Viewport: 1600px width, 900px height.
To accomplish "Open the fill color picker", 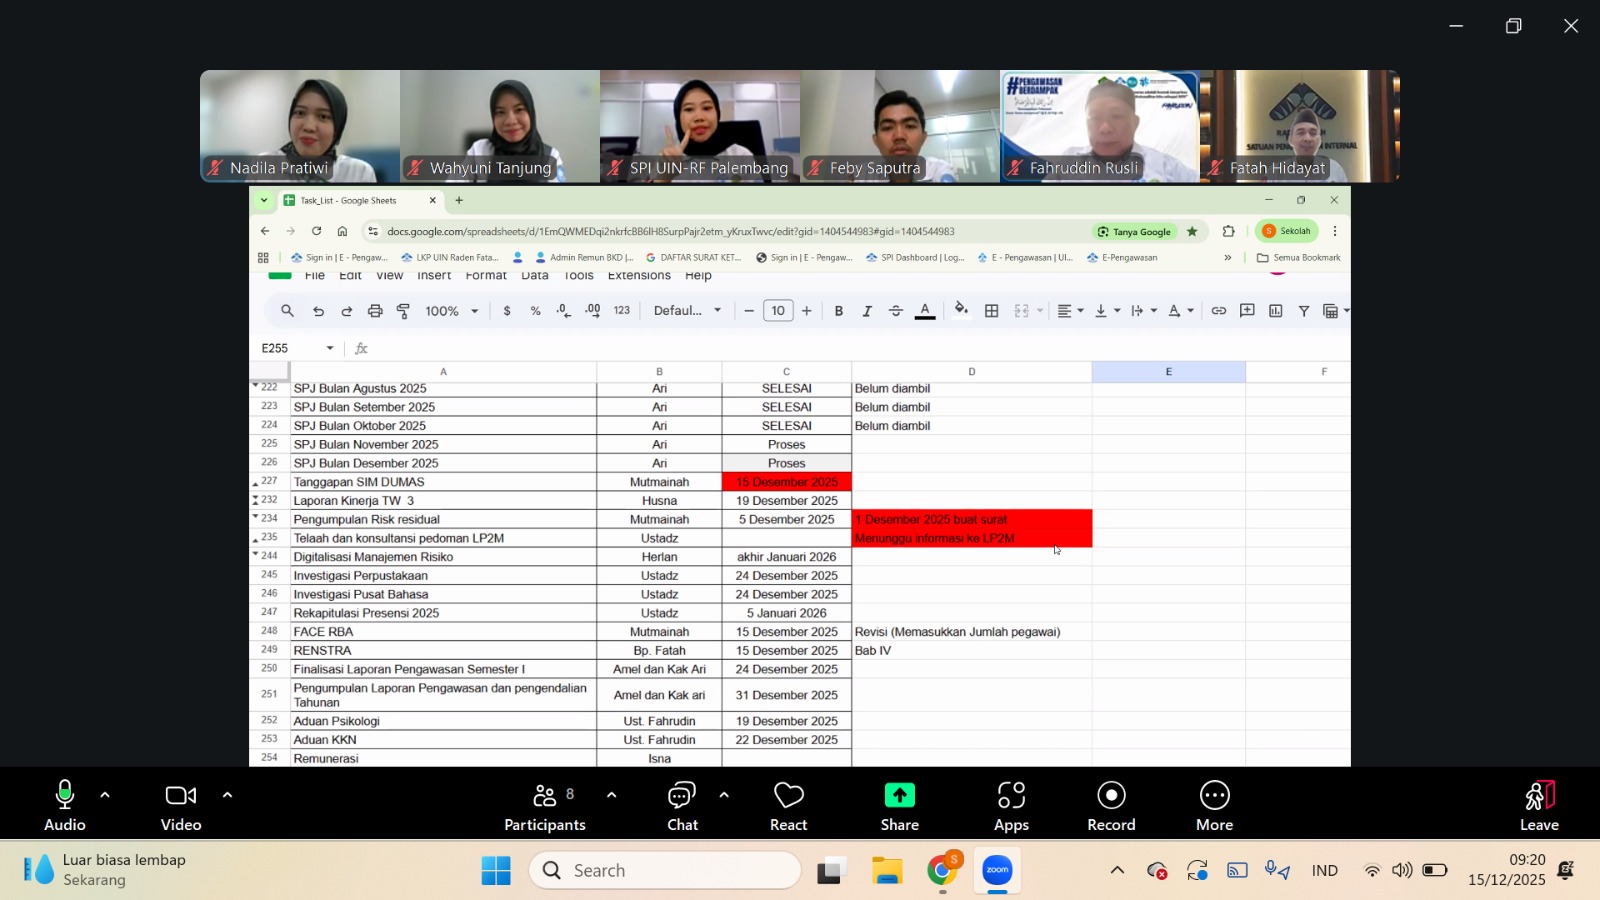I will (x=961, y=311).
